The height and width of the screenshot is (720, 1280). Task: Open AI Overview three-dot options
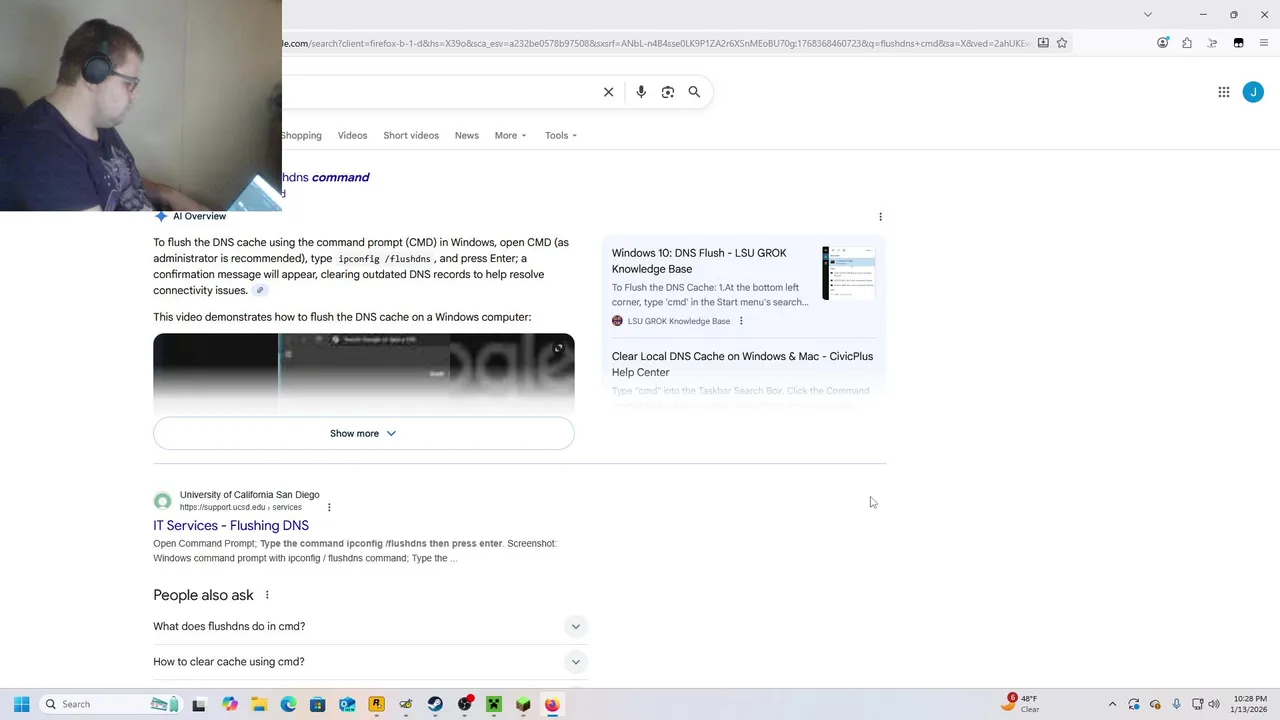click(x=880, y=217)
